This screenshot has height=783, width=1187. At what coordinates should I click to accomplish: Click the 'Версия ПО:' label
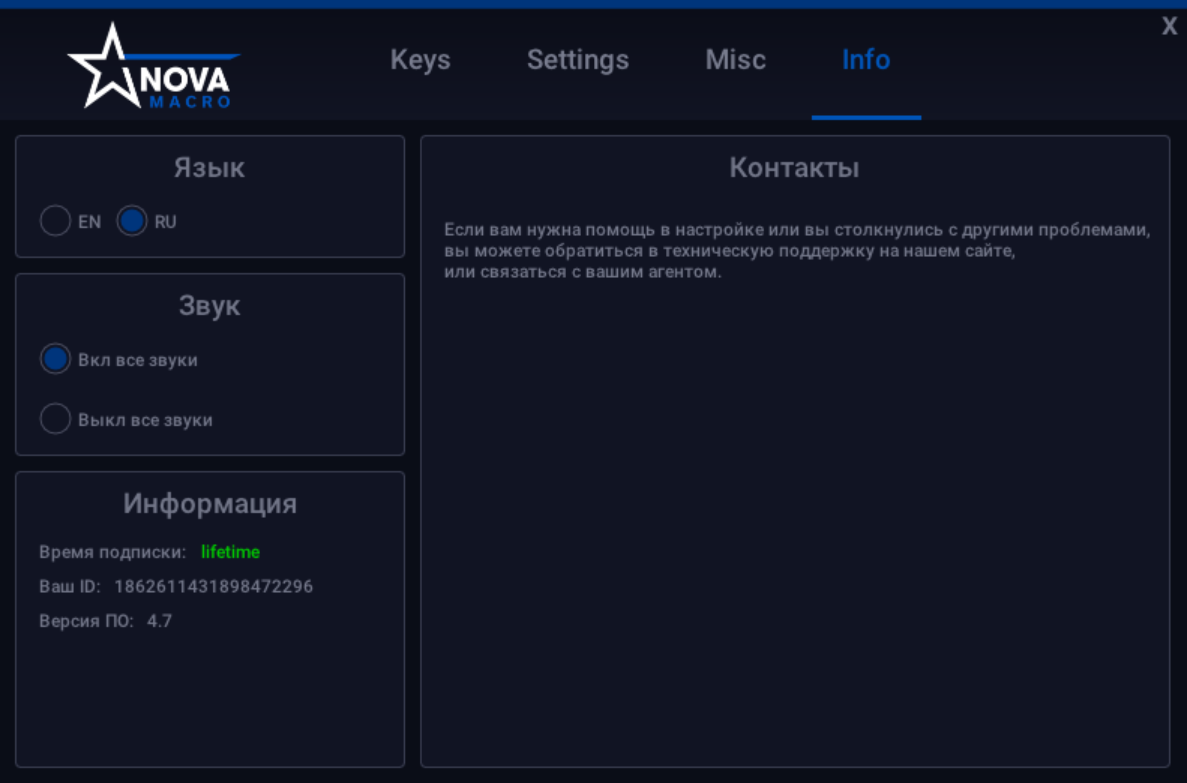coord(86,621)
